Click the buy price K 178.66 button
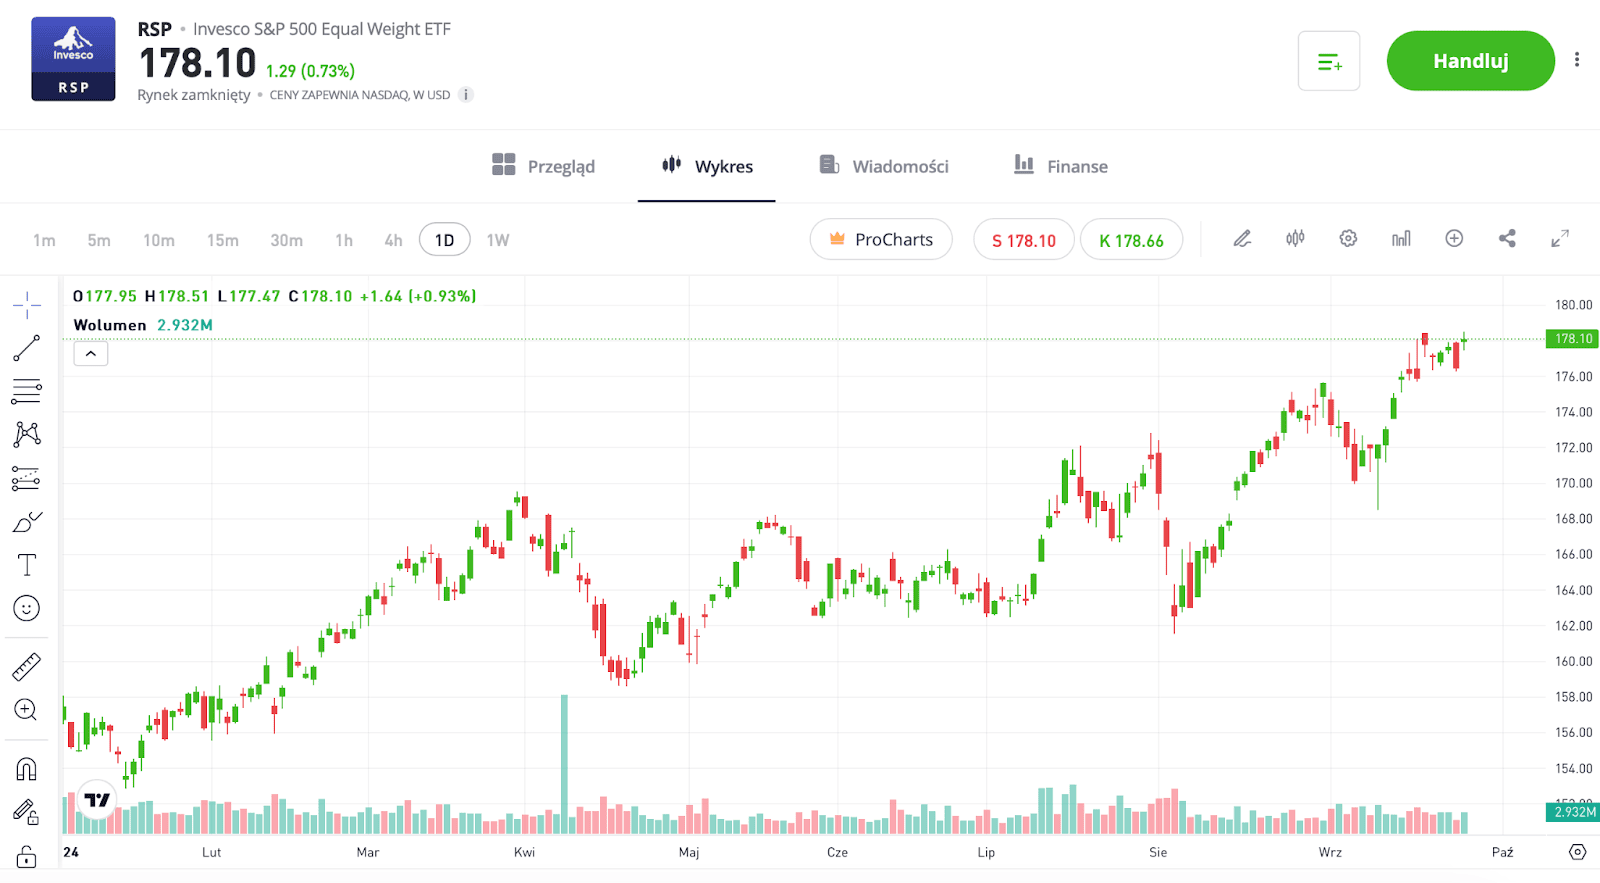 [x=1131, y=240]
